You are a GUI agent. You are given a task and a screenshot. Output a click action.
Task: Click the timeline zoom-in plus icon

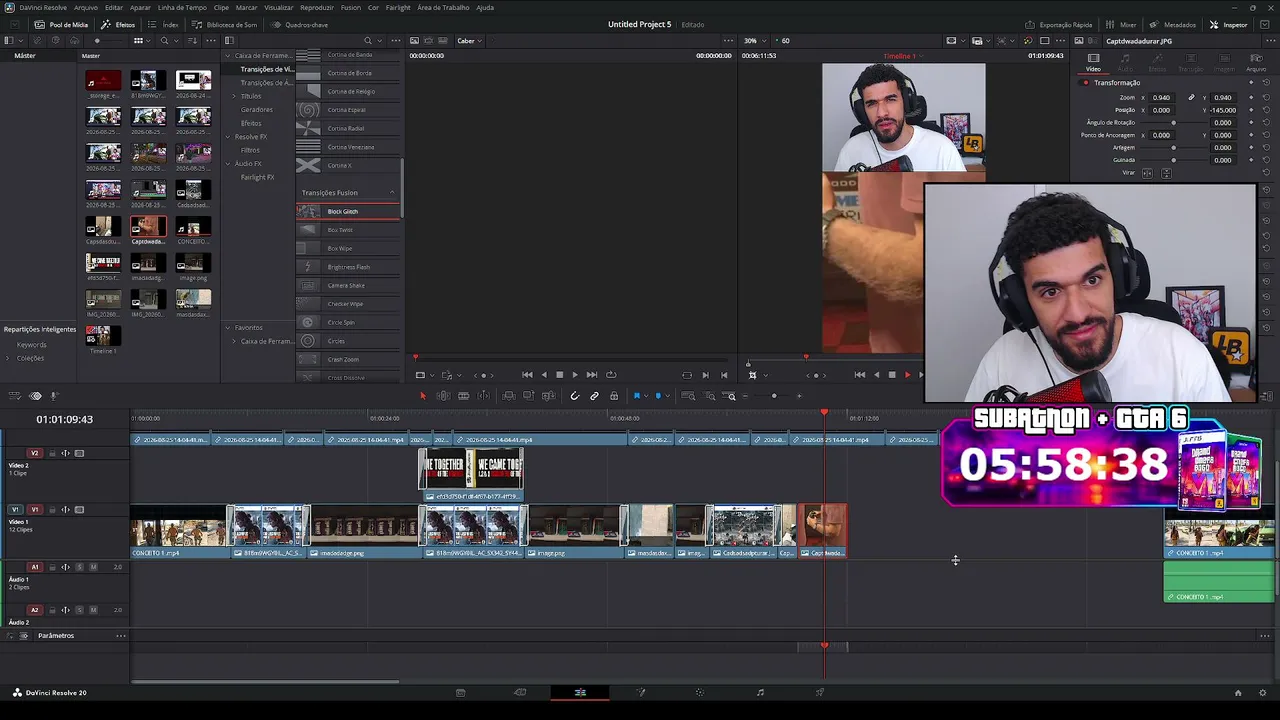click(799, 396)
